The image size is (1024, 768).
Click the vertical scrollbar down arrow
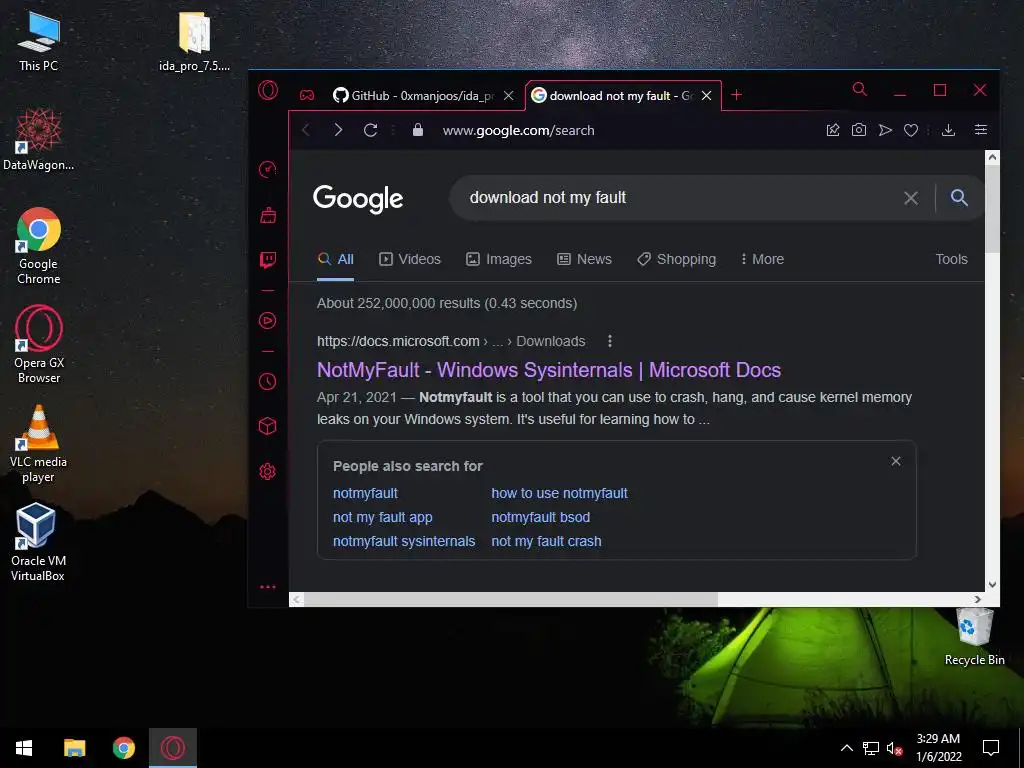[992, 584]
